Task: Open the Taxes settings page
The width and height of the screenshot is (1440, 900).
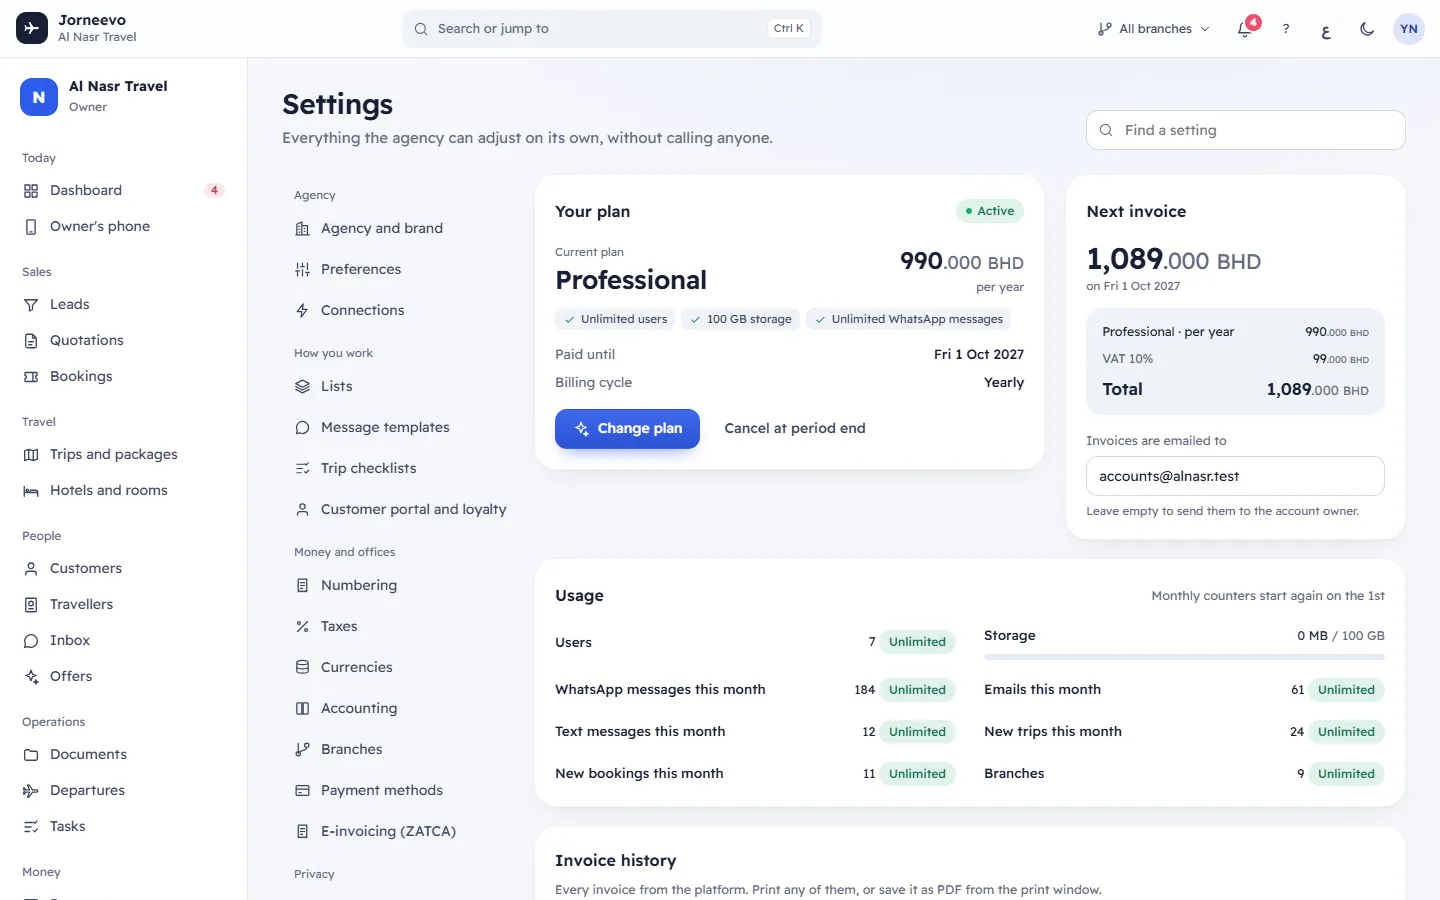Action: [400, 626]
